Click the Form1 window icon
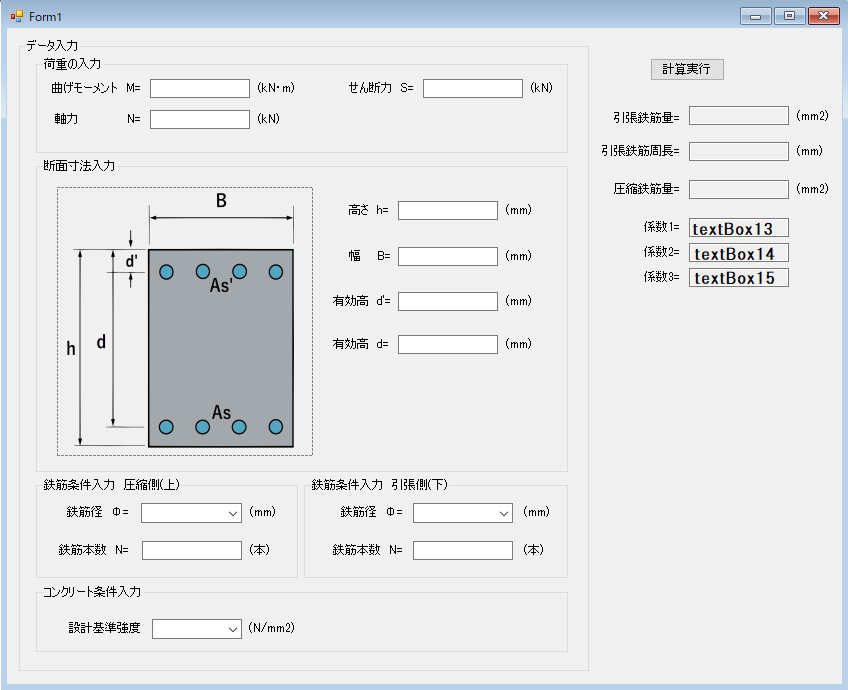This screenshot has width=848, height=690. click(x=17, y=17)
